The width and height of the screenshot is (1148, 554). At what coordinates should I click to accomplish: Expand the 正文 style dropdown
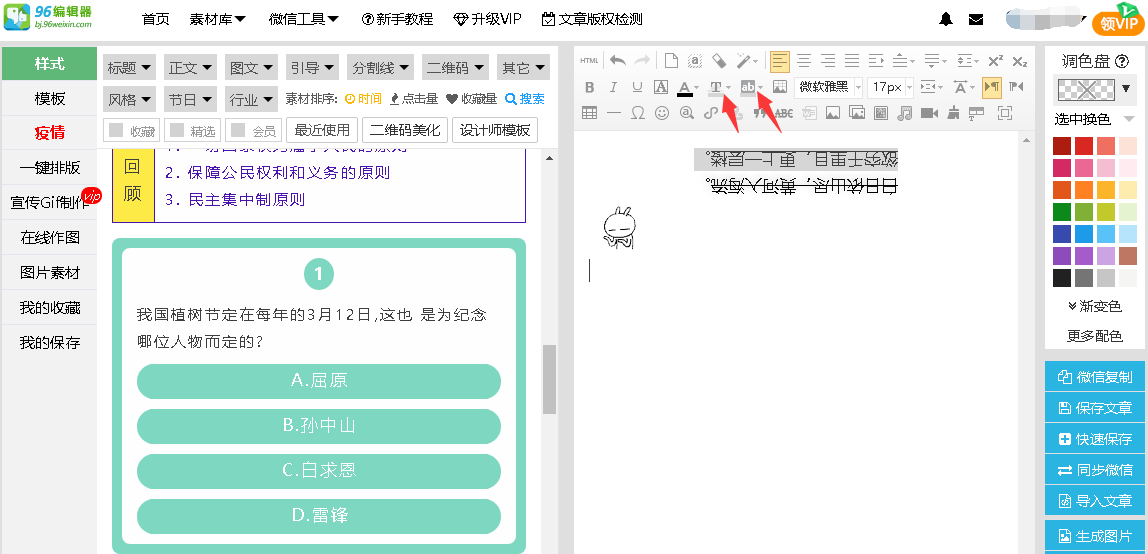click(x=190, y=67)
